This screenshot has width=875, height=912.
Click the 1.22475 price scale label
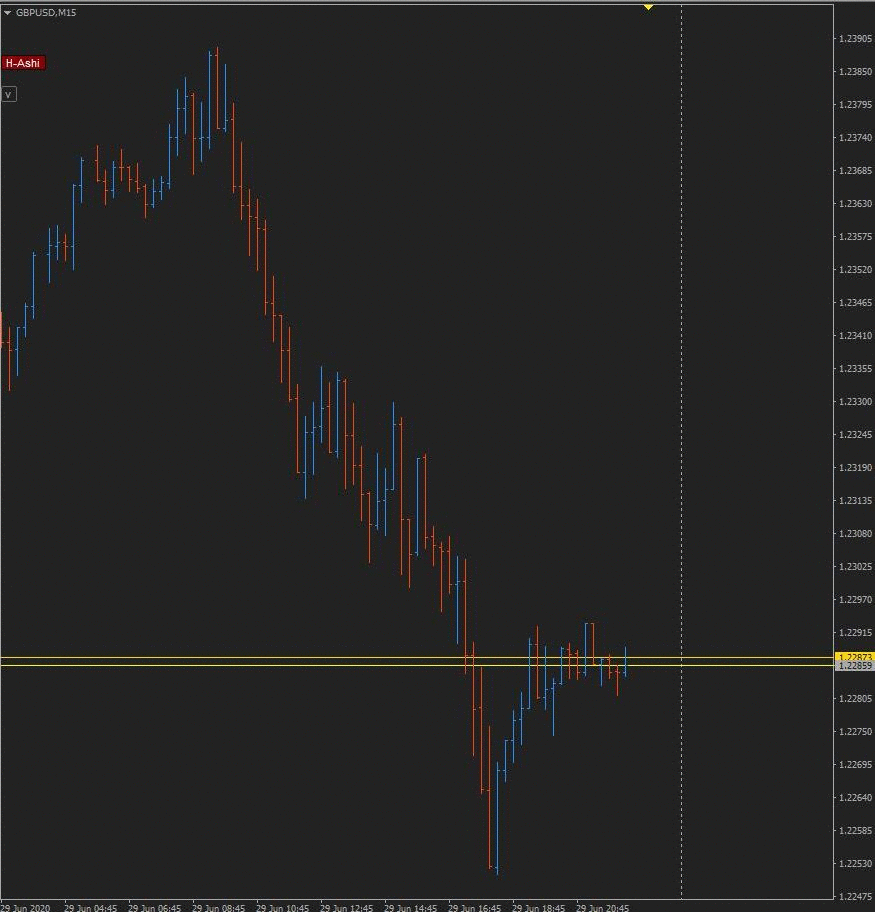tap(854, 896)
